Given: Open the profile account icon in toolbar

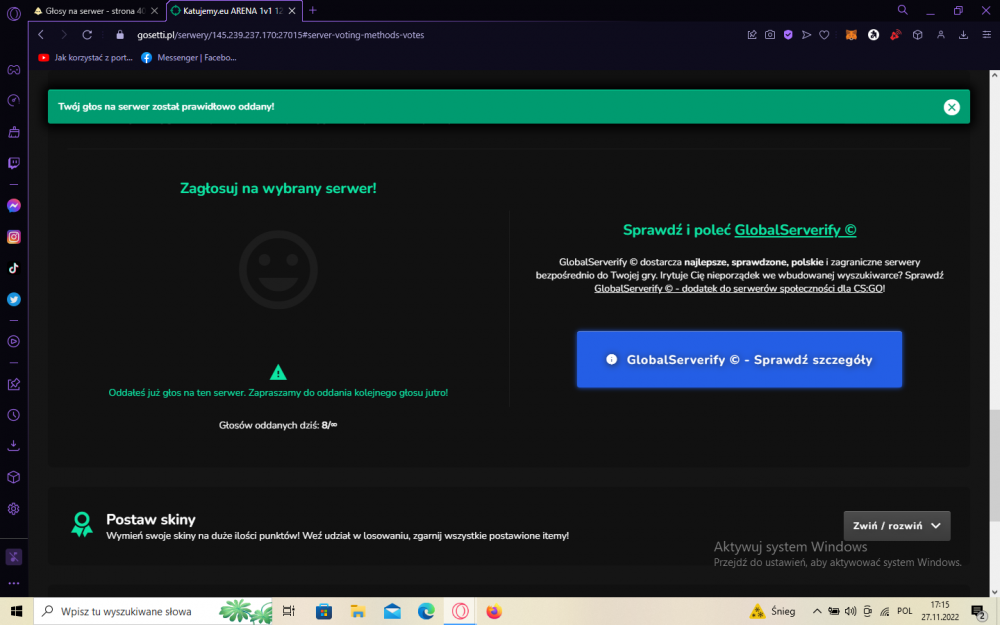Looking at the screenshot, I should pyautogui.click(x=941, y=35).
